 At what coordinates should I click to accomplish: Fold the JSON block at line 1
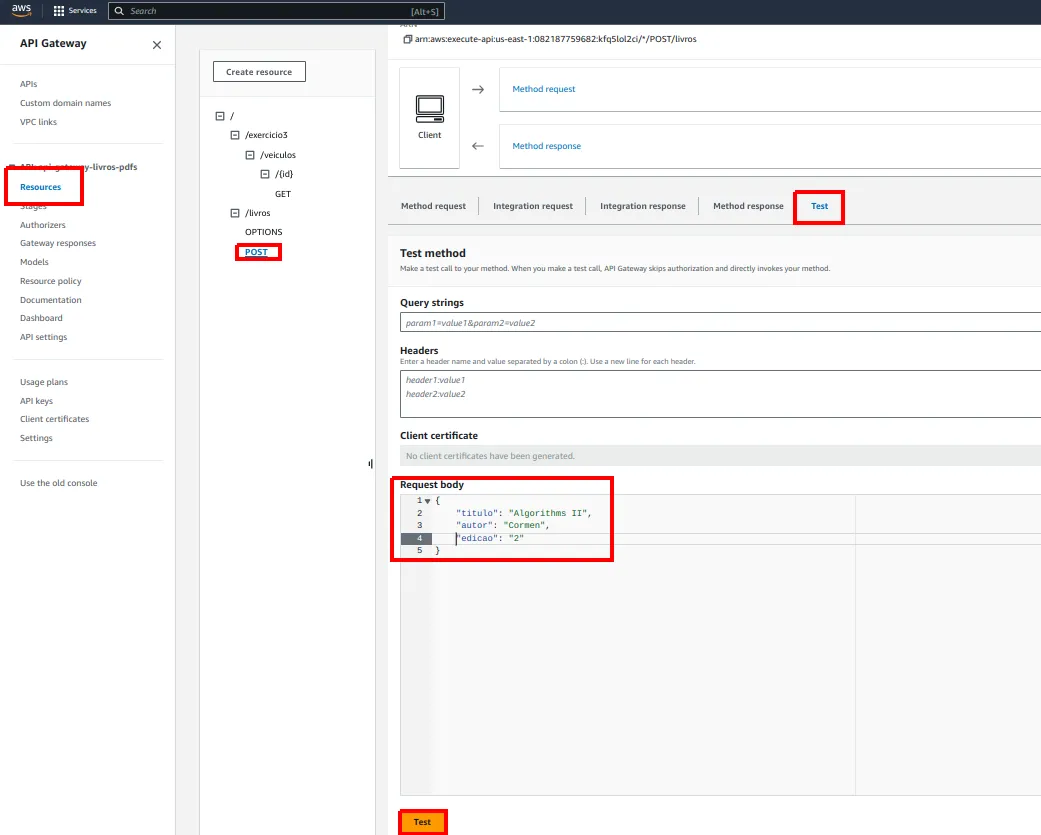tap(428, 501)
